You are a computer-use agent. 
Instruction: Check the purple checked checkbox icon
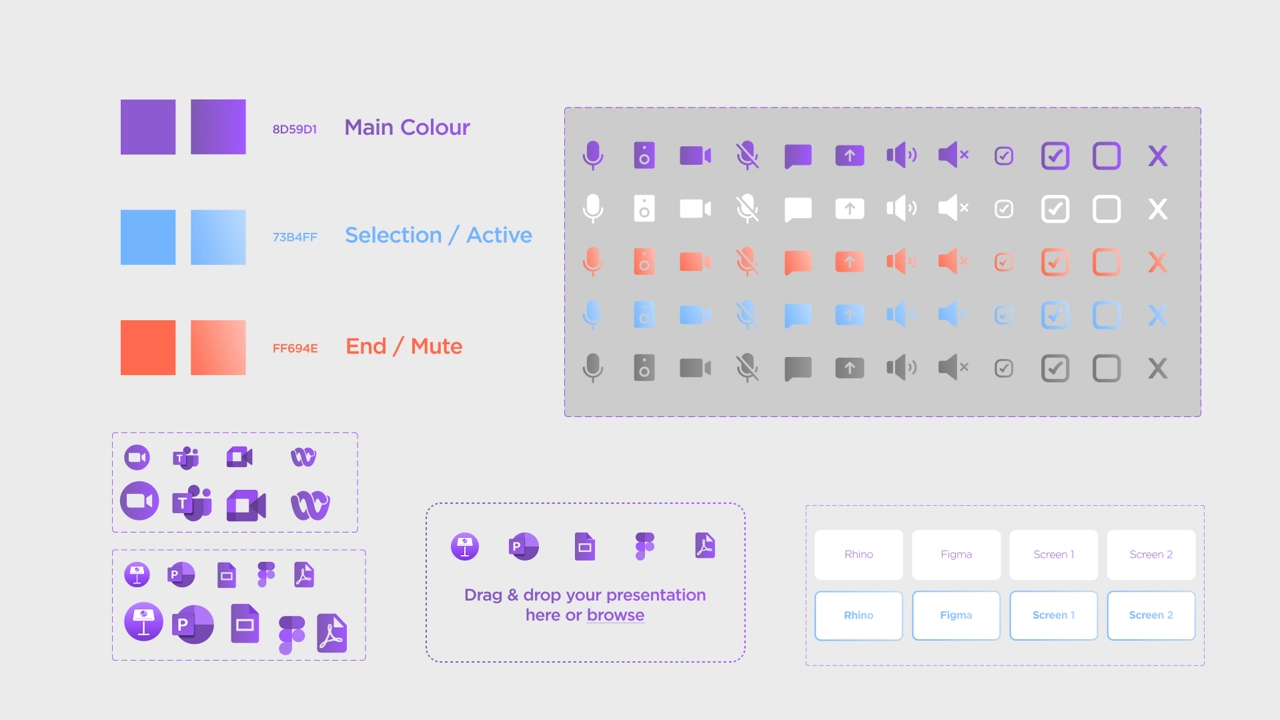1055,155
